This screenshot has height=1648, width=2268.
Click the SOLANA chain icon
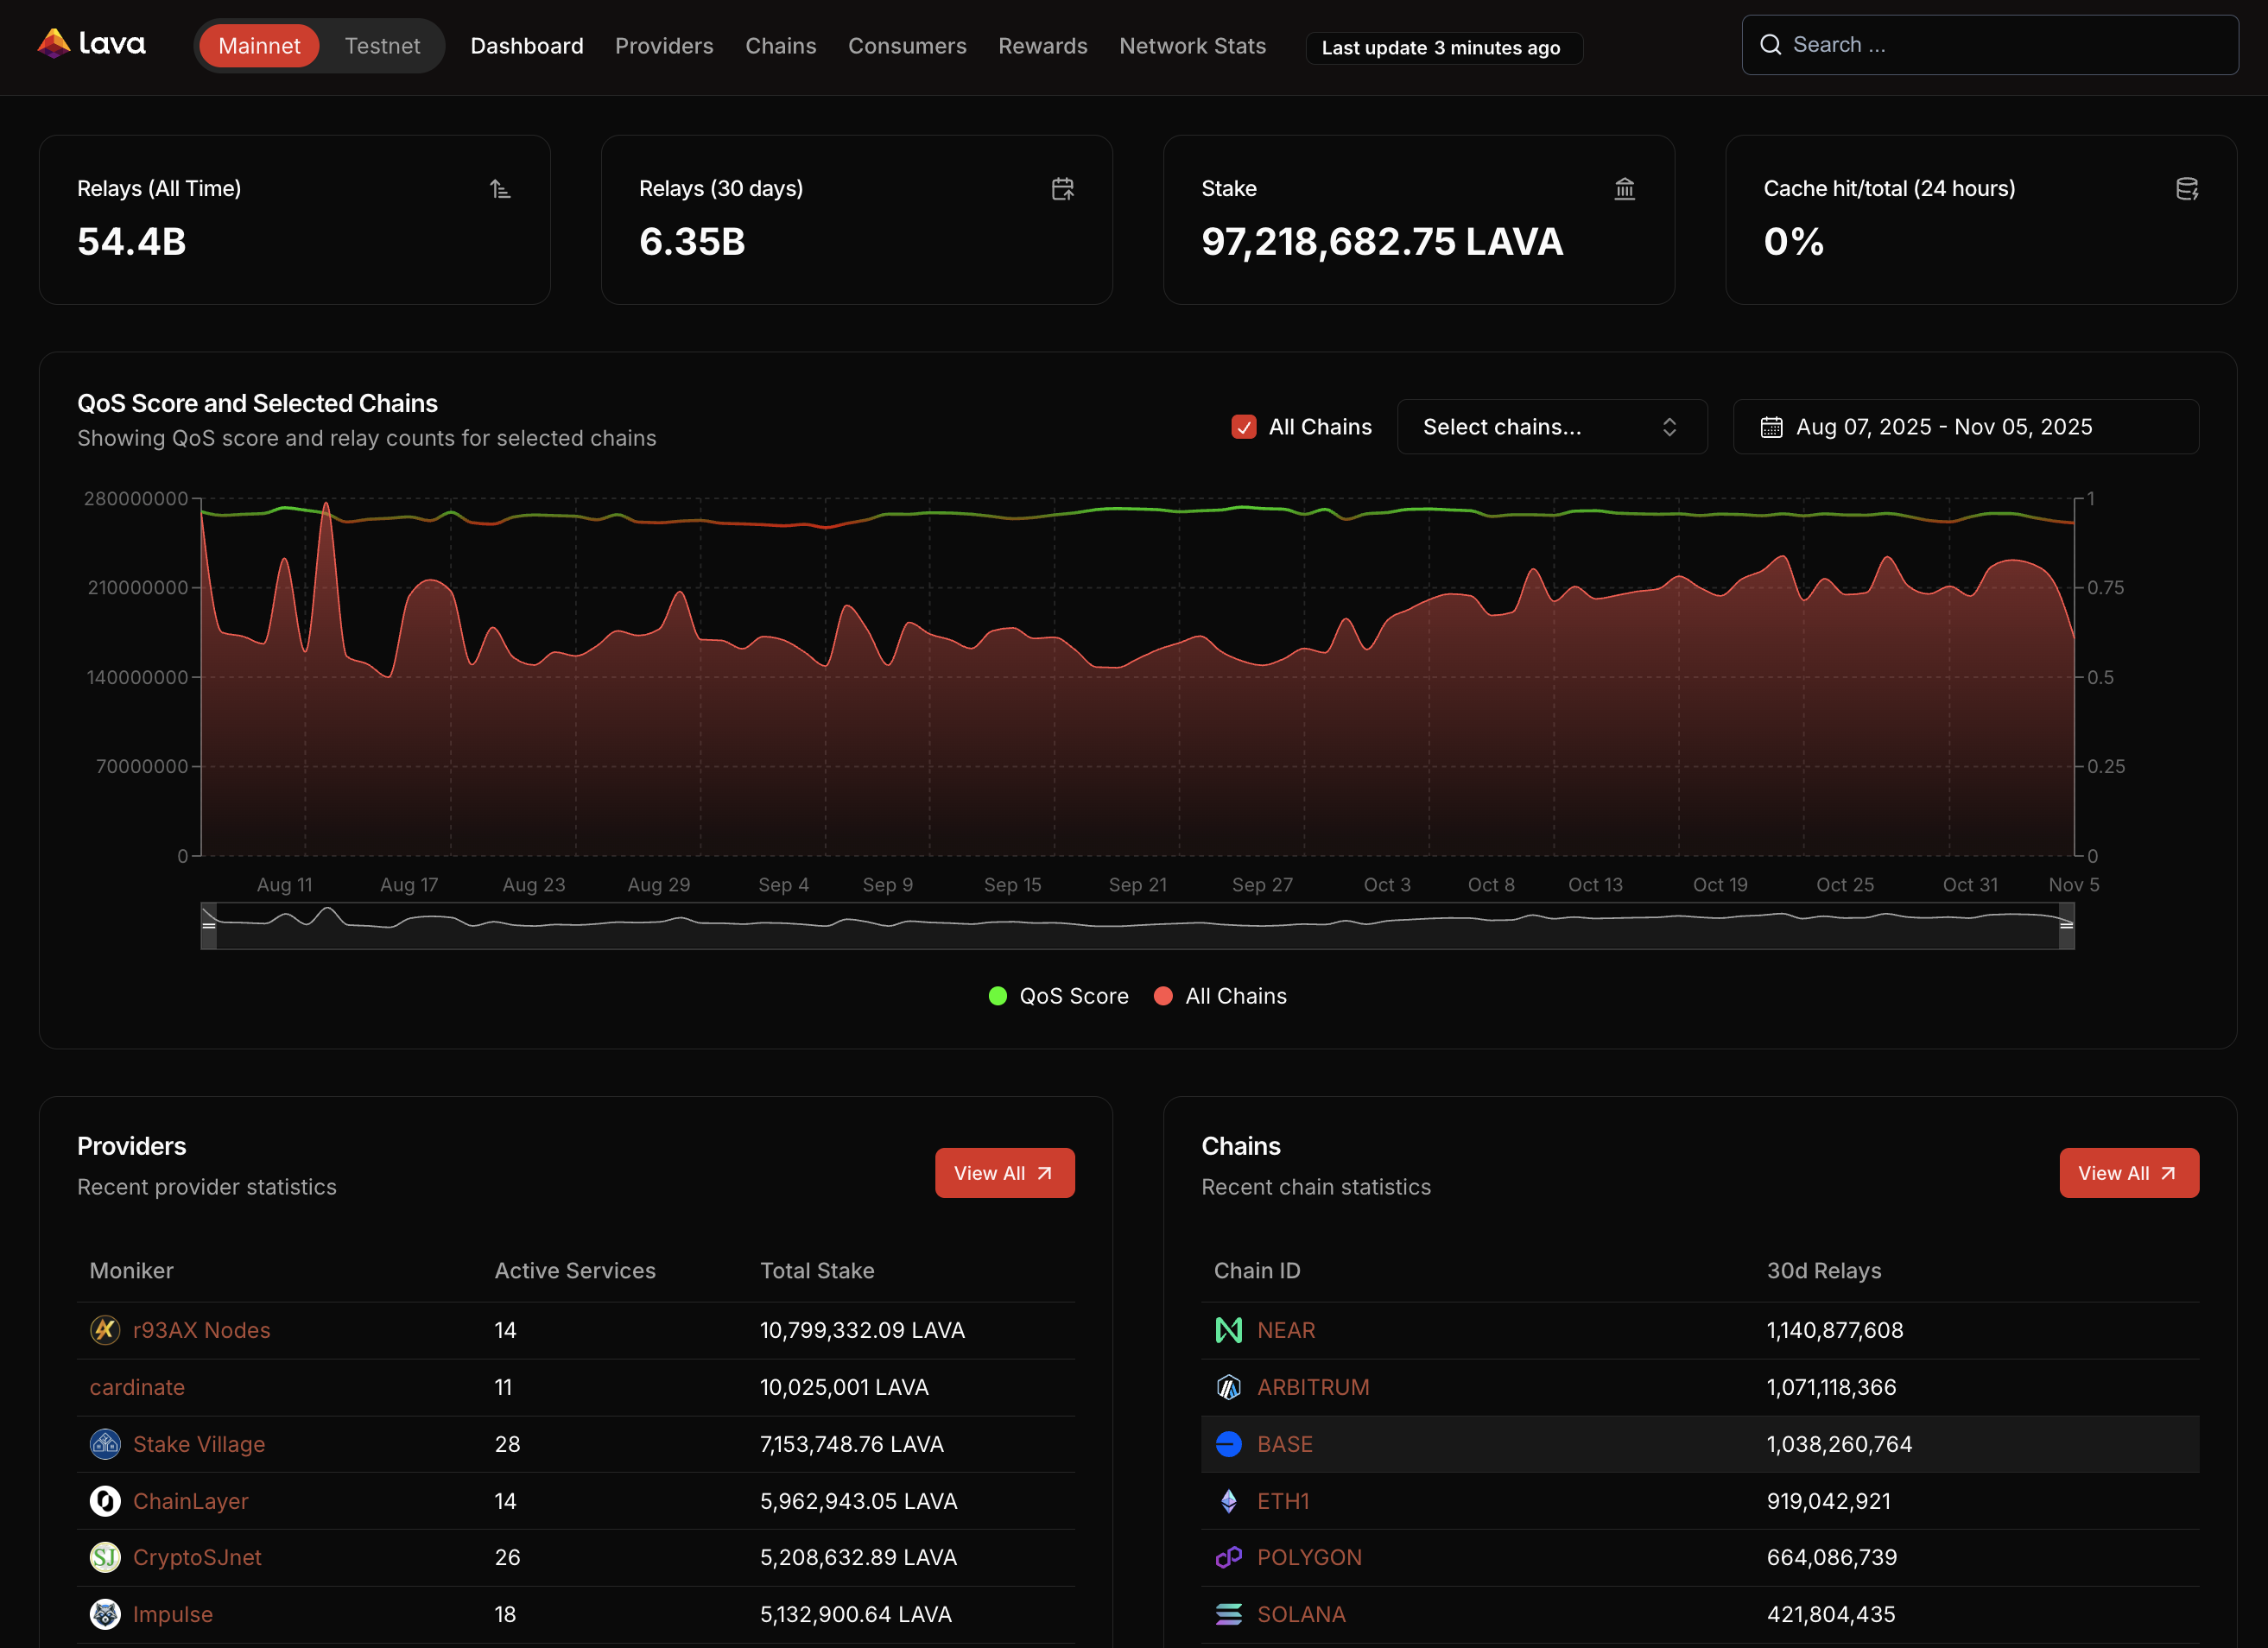coord(1228,1614)
